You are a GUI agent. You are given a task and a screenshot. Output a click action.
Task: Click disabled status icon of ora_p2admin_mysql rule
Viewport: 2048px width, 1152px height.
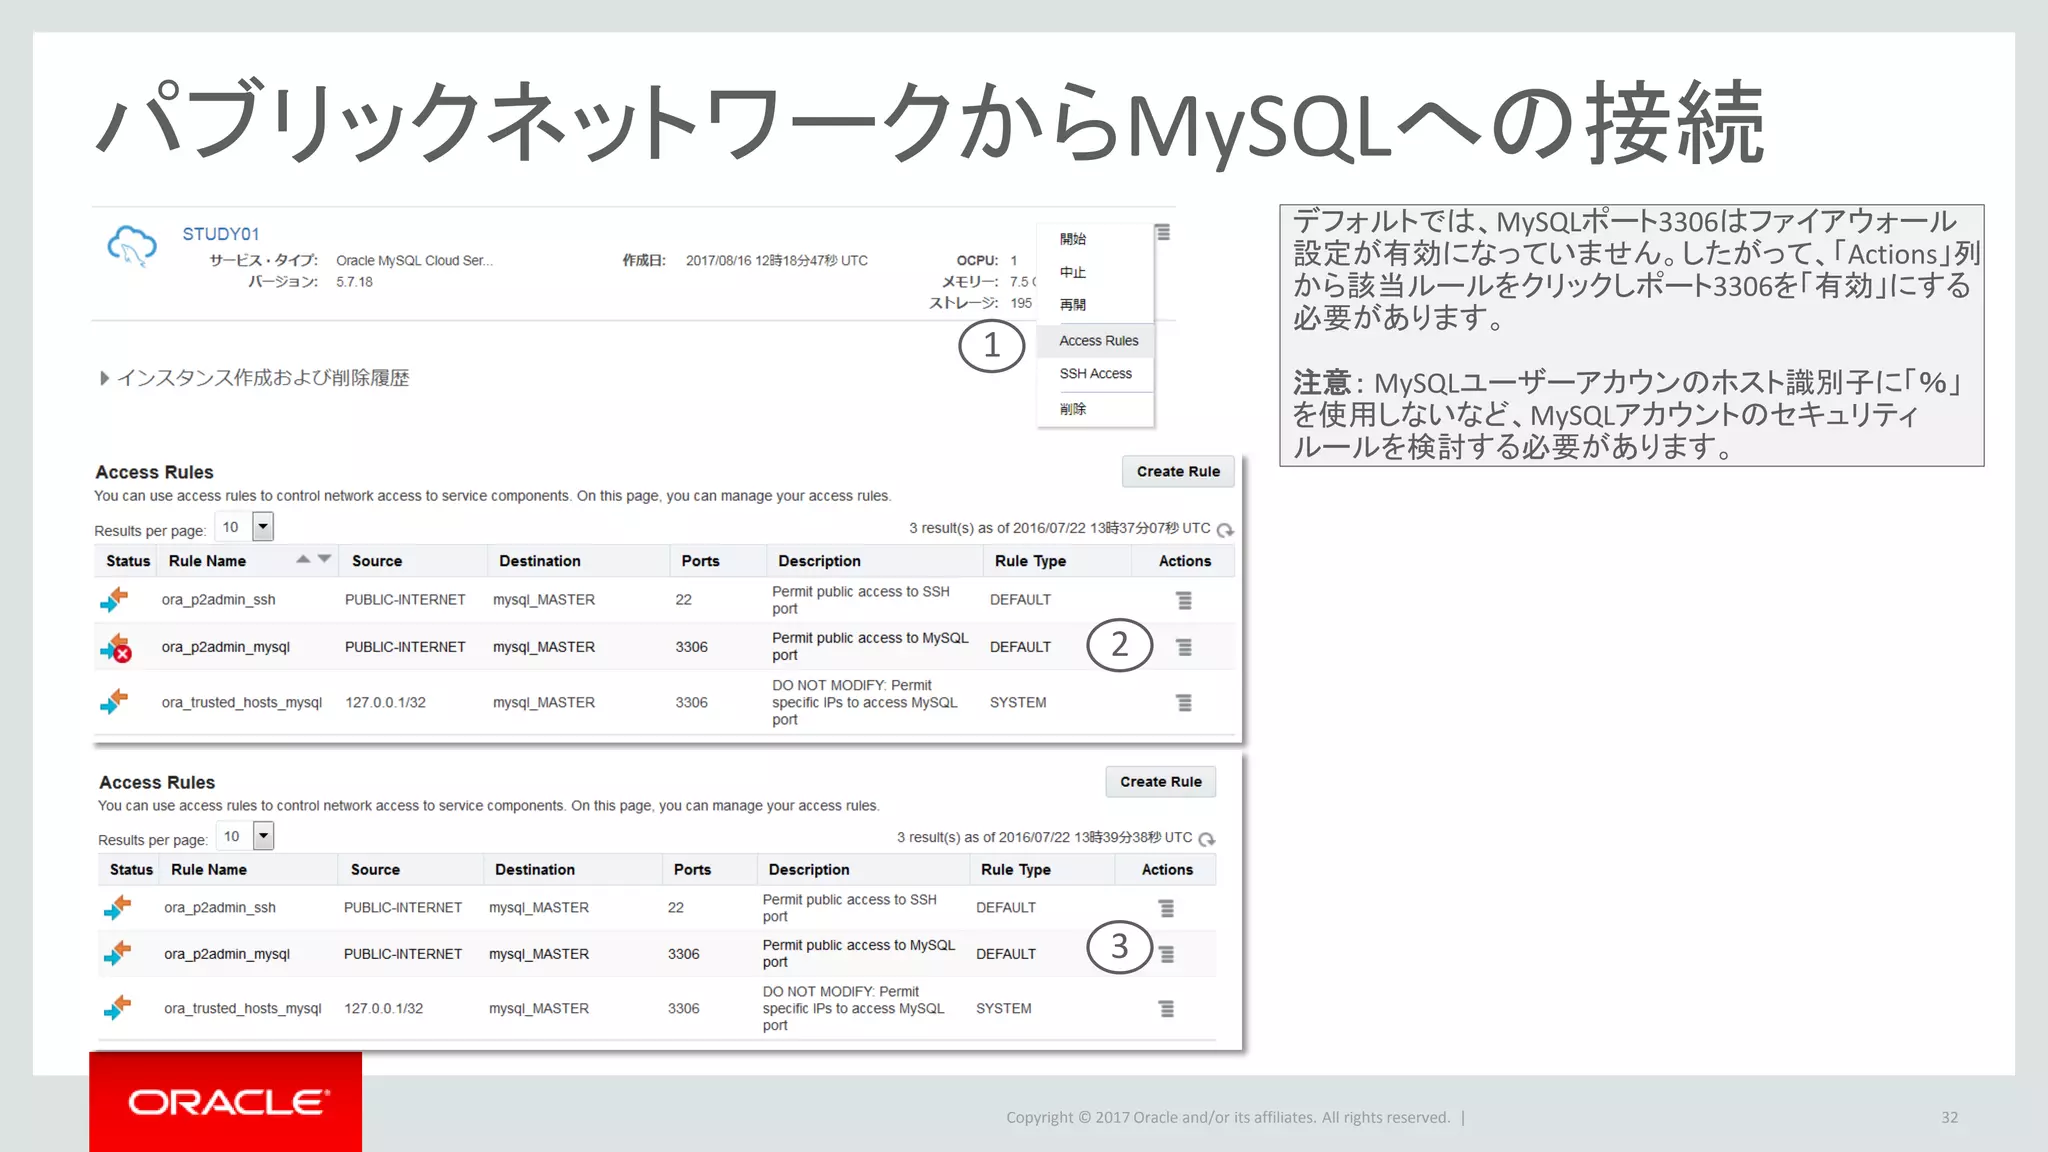click(x=116, y=647)
